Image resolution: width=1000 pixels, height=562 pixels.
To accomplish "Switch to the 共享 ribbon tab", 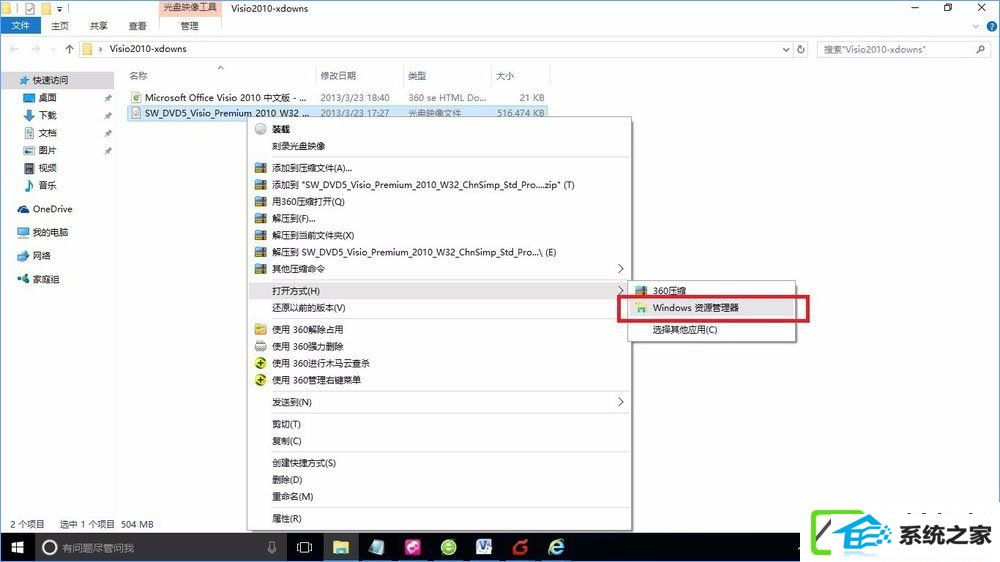I will point(99,26).
